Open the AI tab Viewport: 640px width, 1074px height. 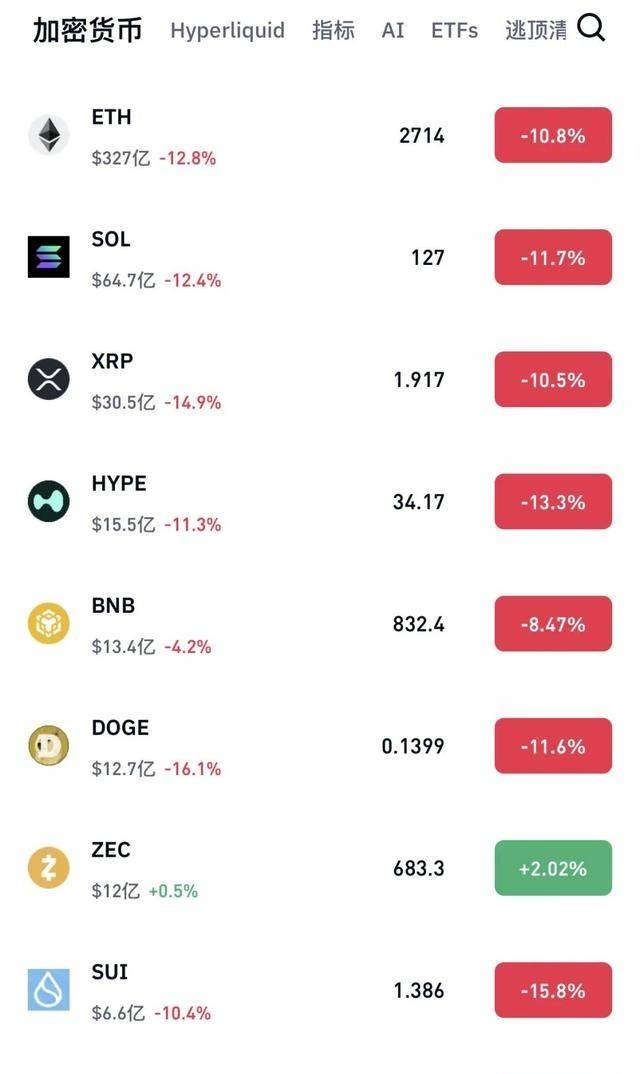tap(393, 30)
